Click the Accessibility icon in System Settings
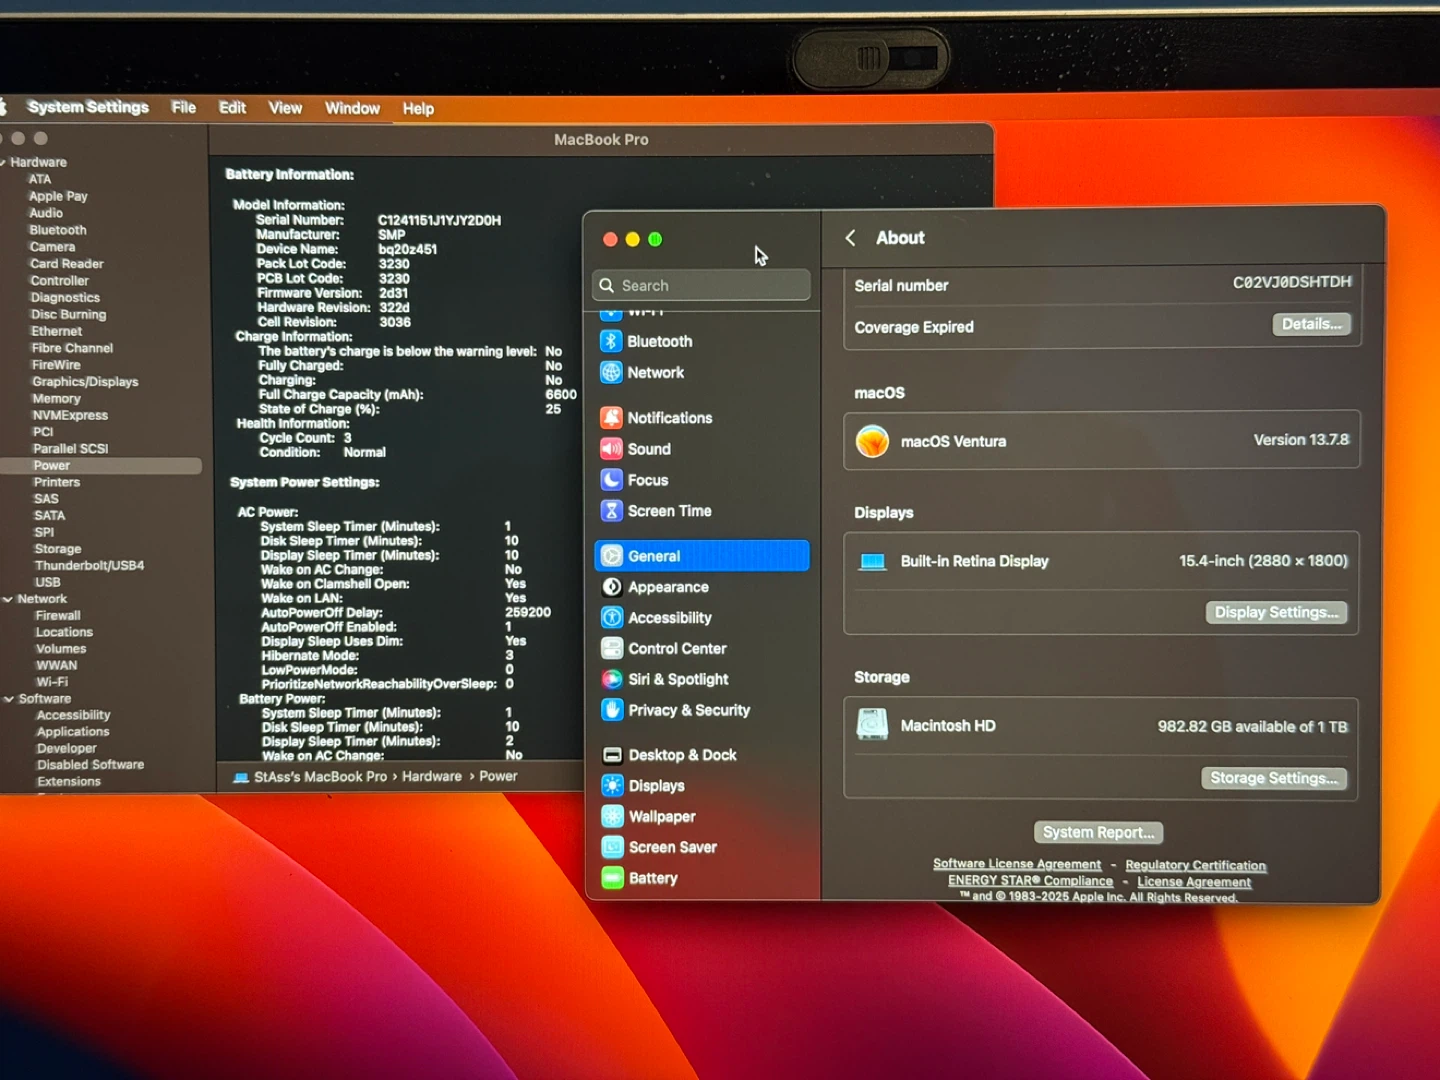1440x1080 pixels. pyautogui.click(x=612, y=618)
